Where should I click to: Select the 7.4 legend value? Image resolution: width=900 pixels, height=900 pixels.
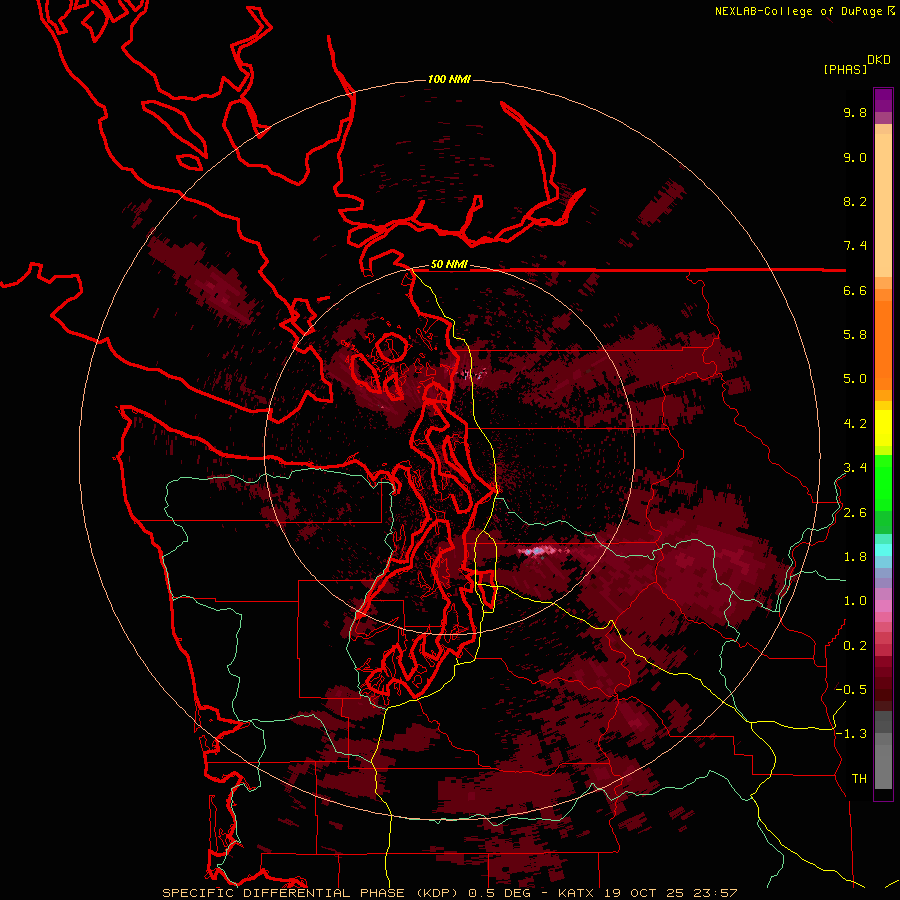tap(855, 246)
